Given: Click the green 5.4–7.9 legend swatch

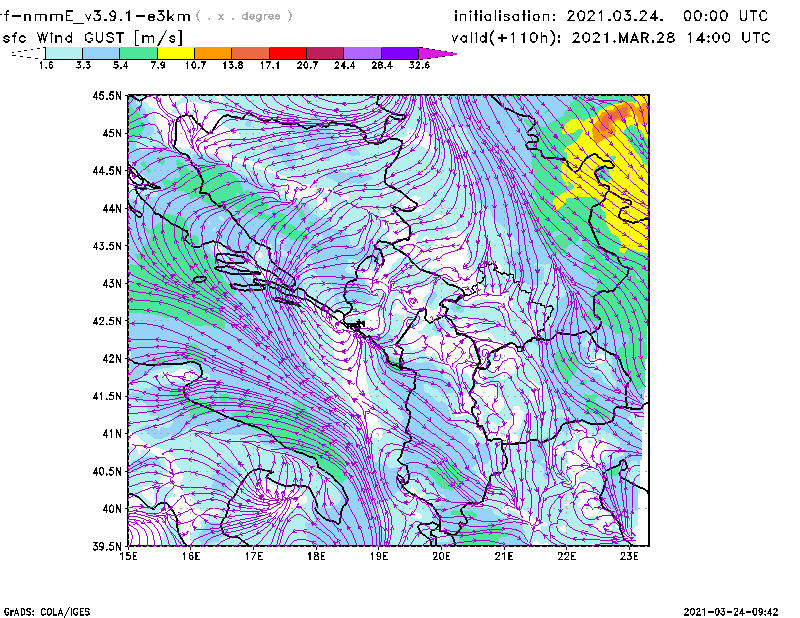Looking at the screenshot, I should click(x=138, y=53).
